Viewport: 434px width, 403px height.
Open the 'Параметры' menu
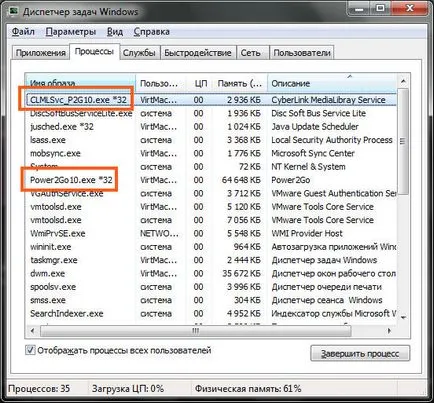pos(71,32)
